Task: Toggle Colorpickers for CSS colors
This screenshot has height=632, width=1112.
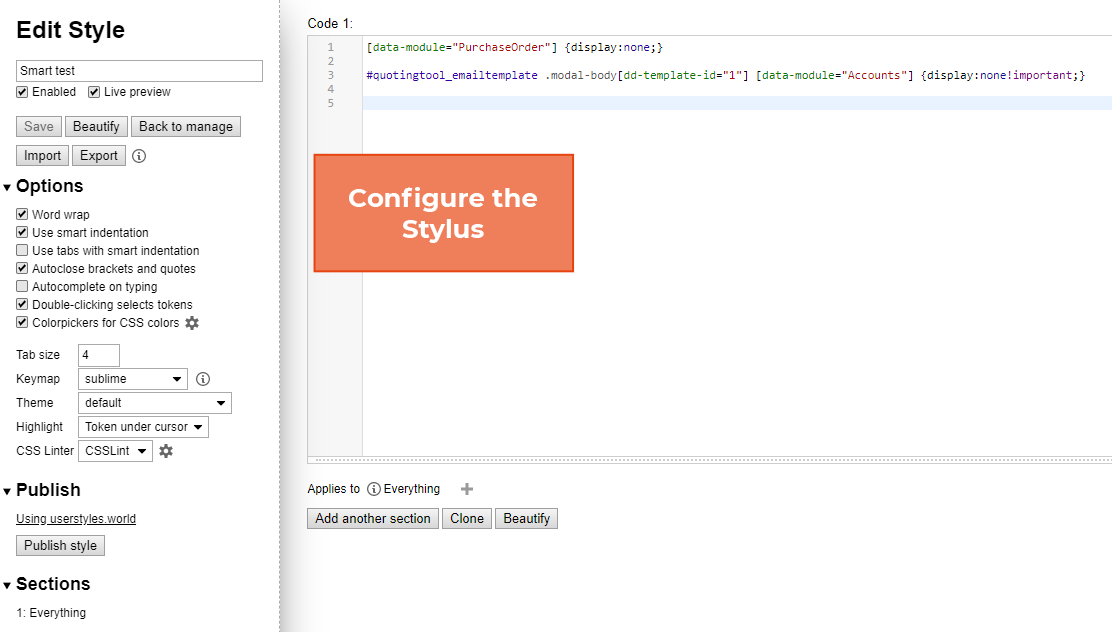Action: tap(22, 323)
